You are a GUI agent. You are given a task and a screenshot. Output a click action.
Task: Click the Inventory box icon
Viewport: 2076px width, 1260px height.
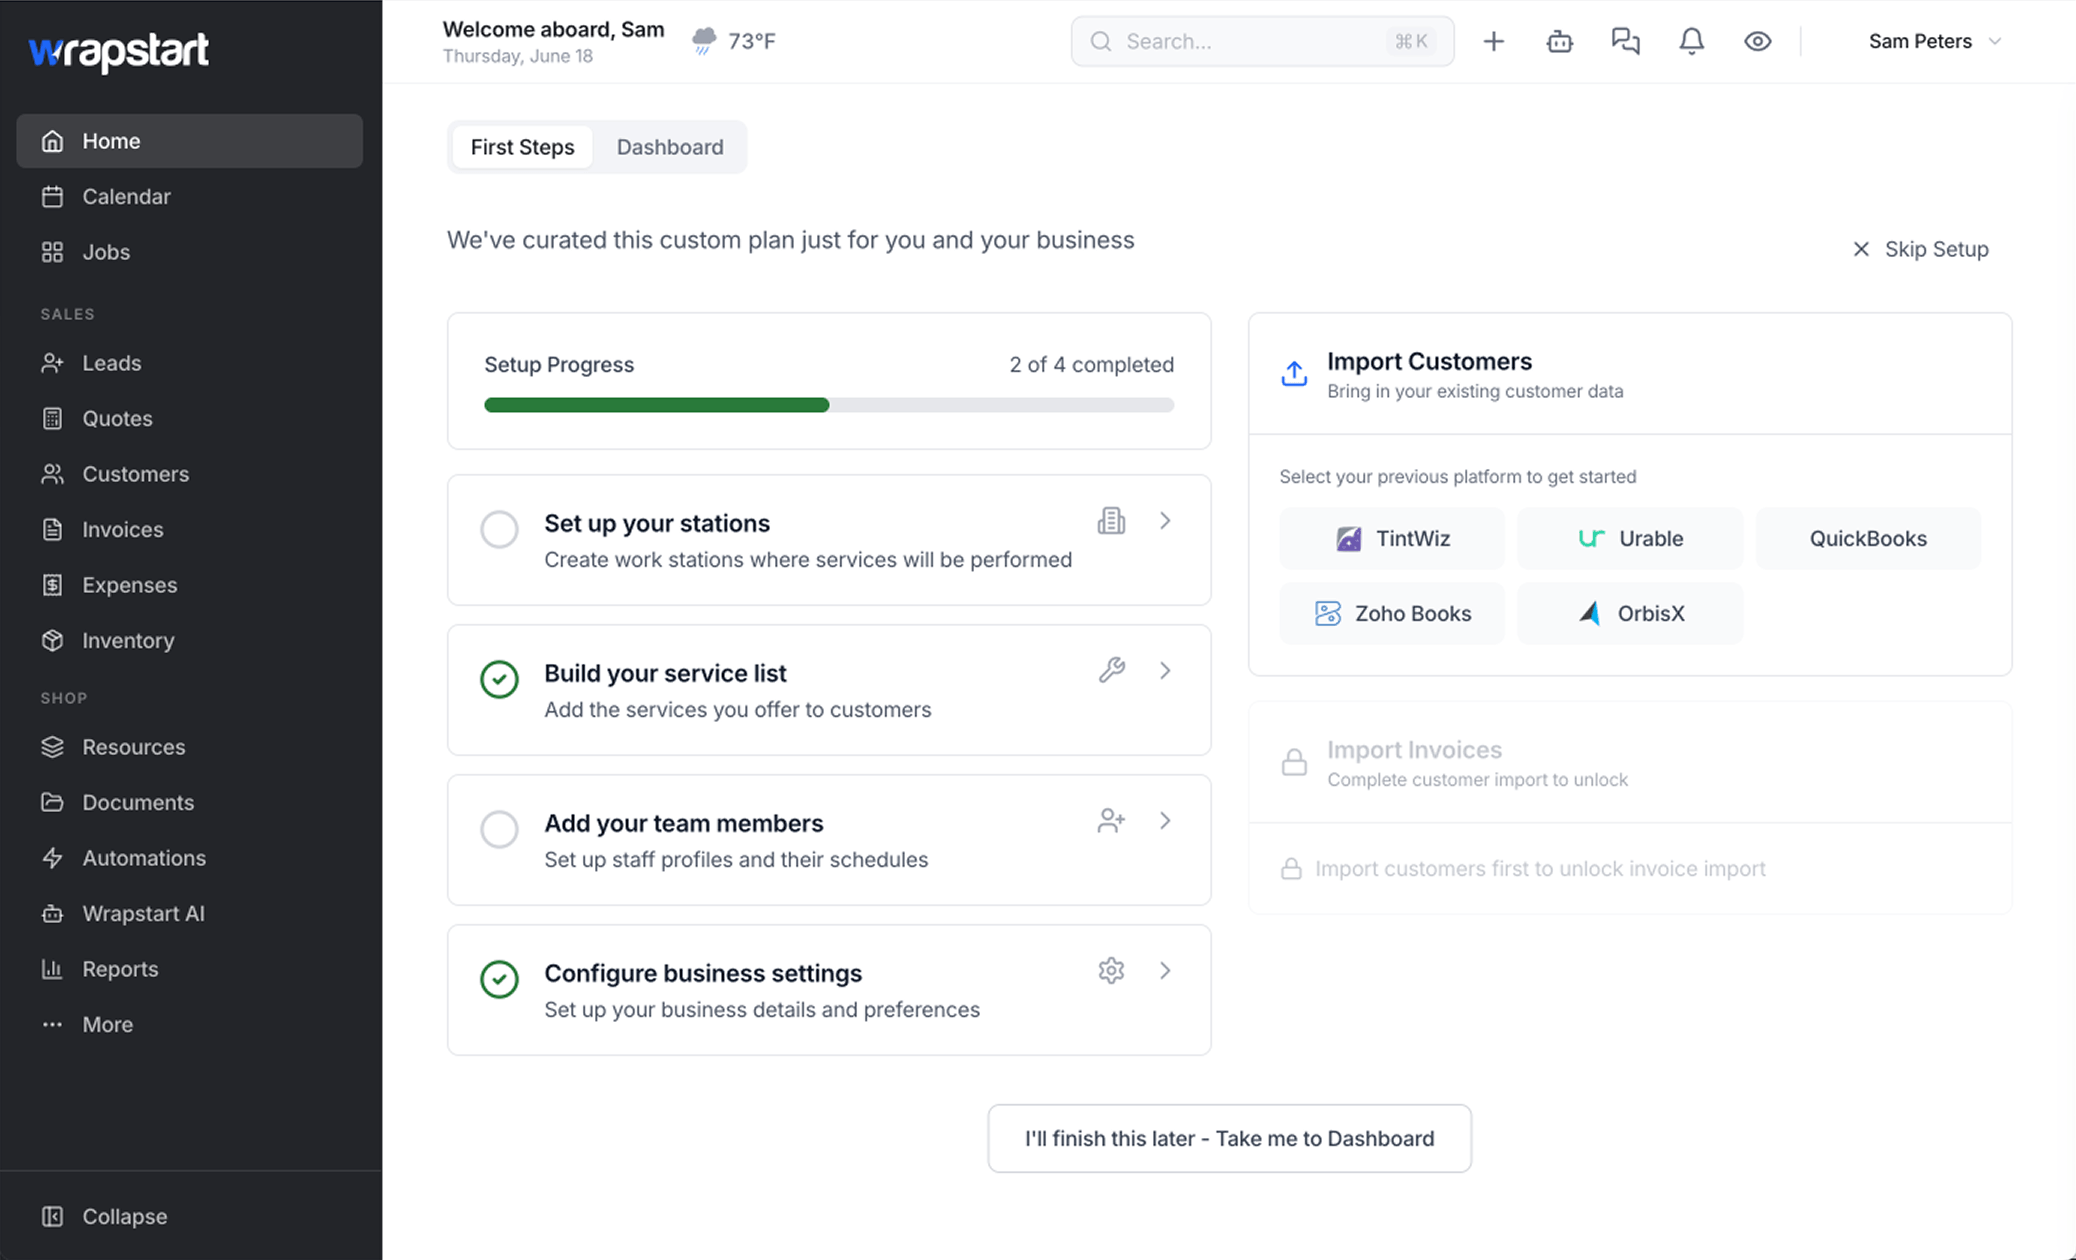pos(53,640)
